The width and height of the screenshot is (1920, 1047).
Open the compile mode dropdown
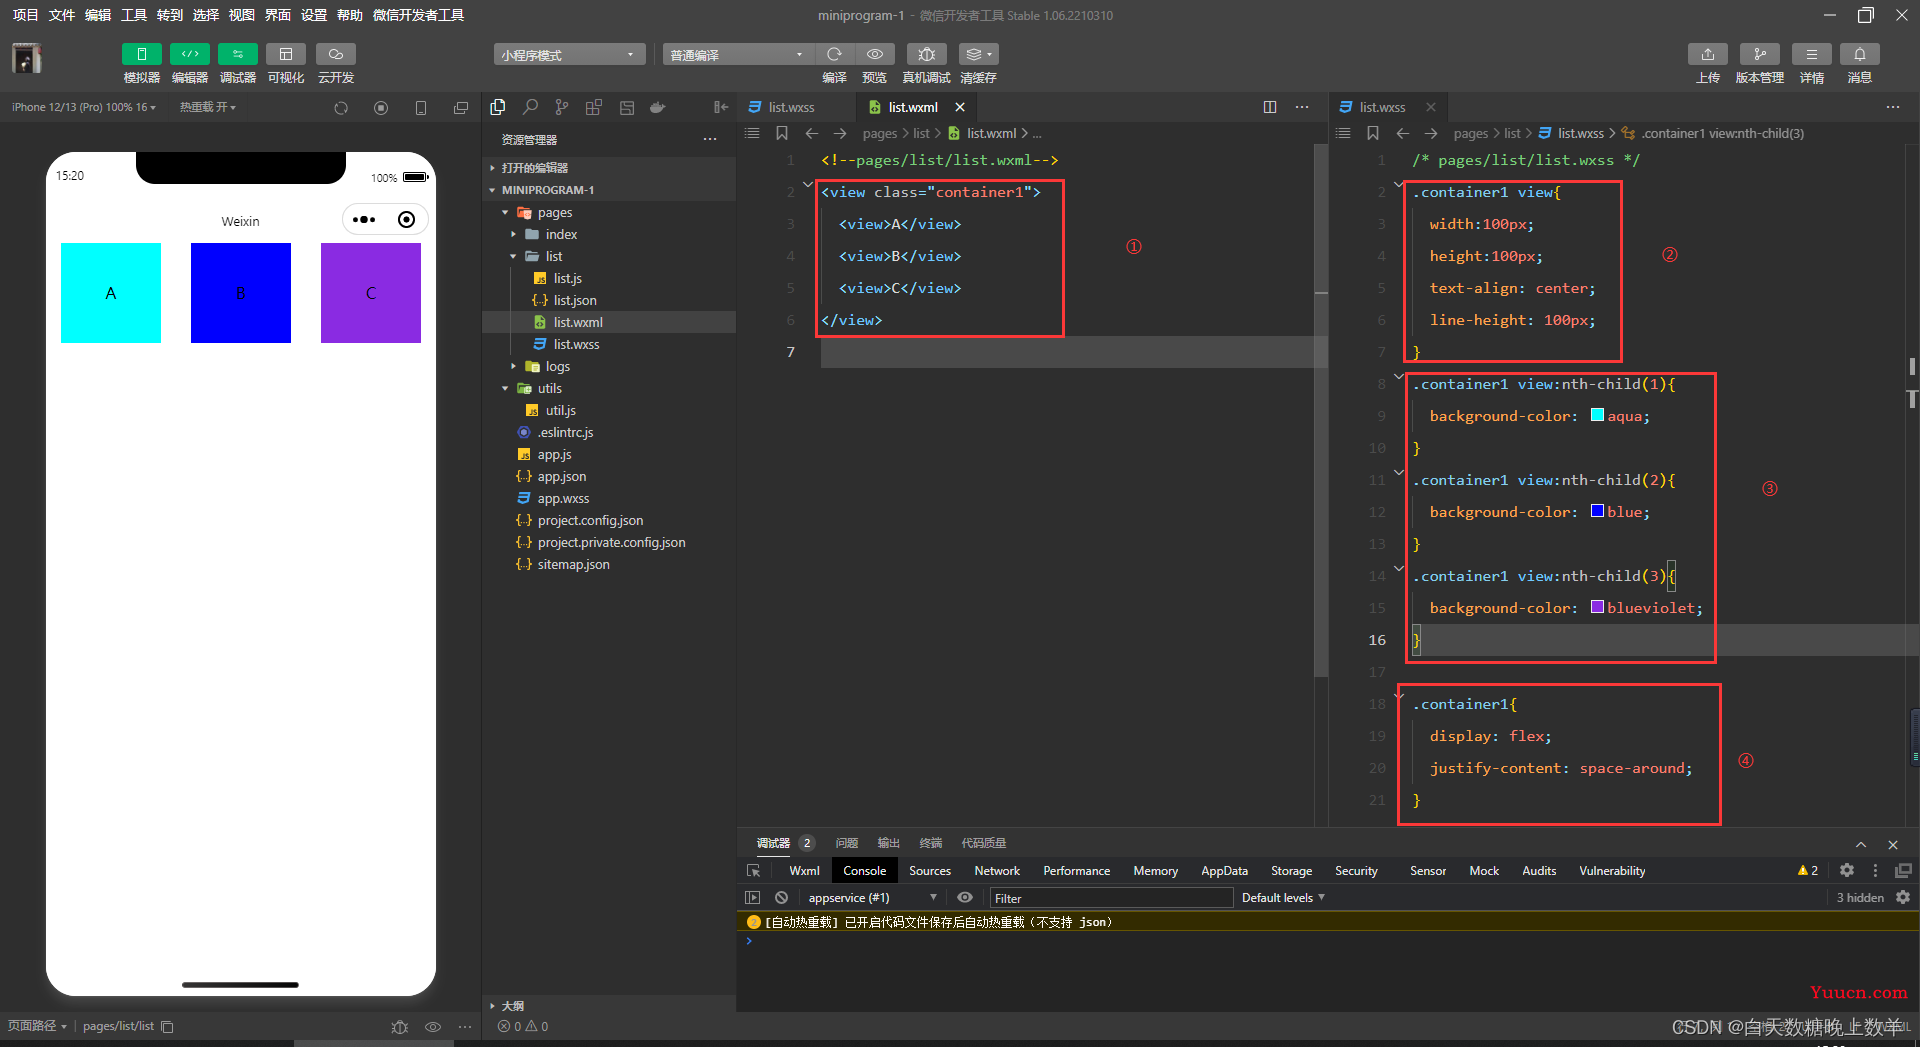pyautogui.click(x=736, y=54)
